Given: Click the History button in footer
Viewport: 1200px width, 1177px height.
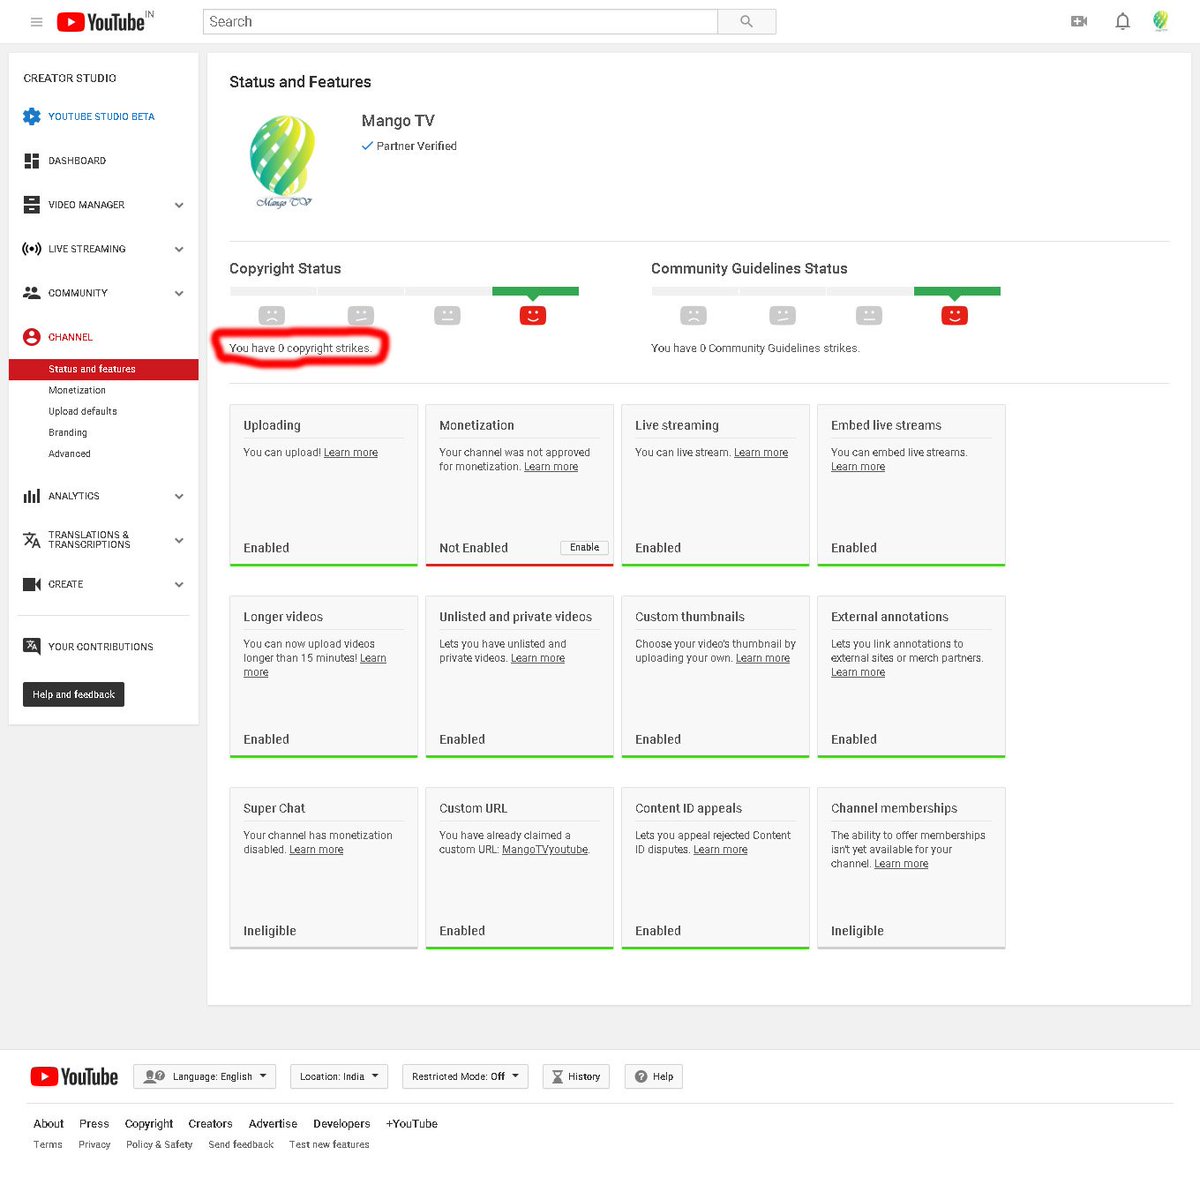Looking at the screenshot, I should pos(576,1077).
